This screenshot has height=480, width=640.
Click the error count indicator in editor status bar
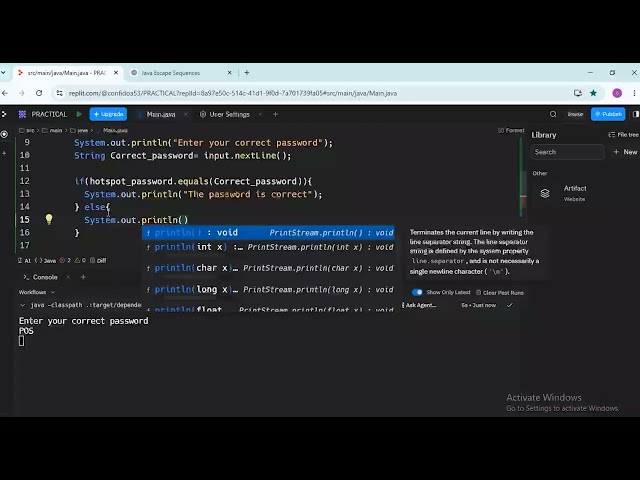(65, 260)
